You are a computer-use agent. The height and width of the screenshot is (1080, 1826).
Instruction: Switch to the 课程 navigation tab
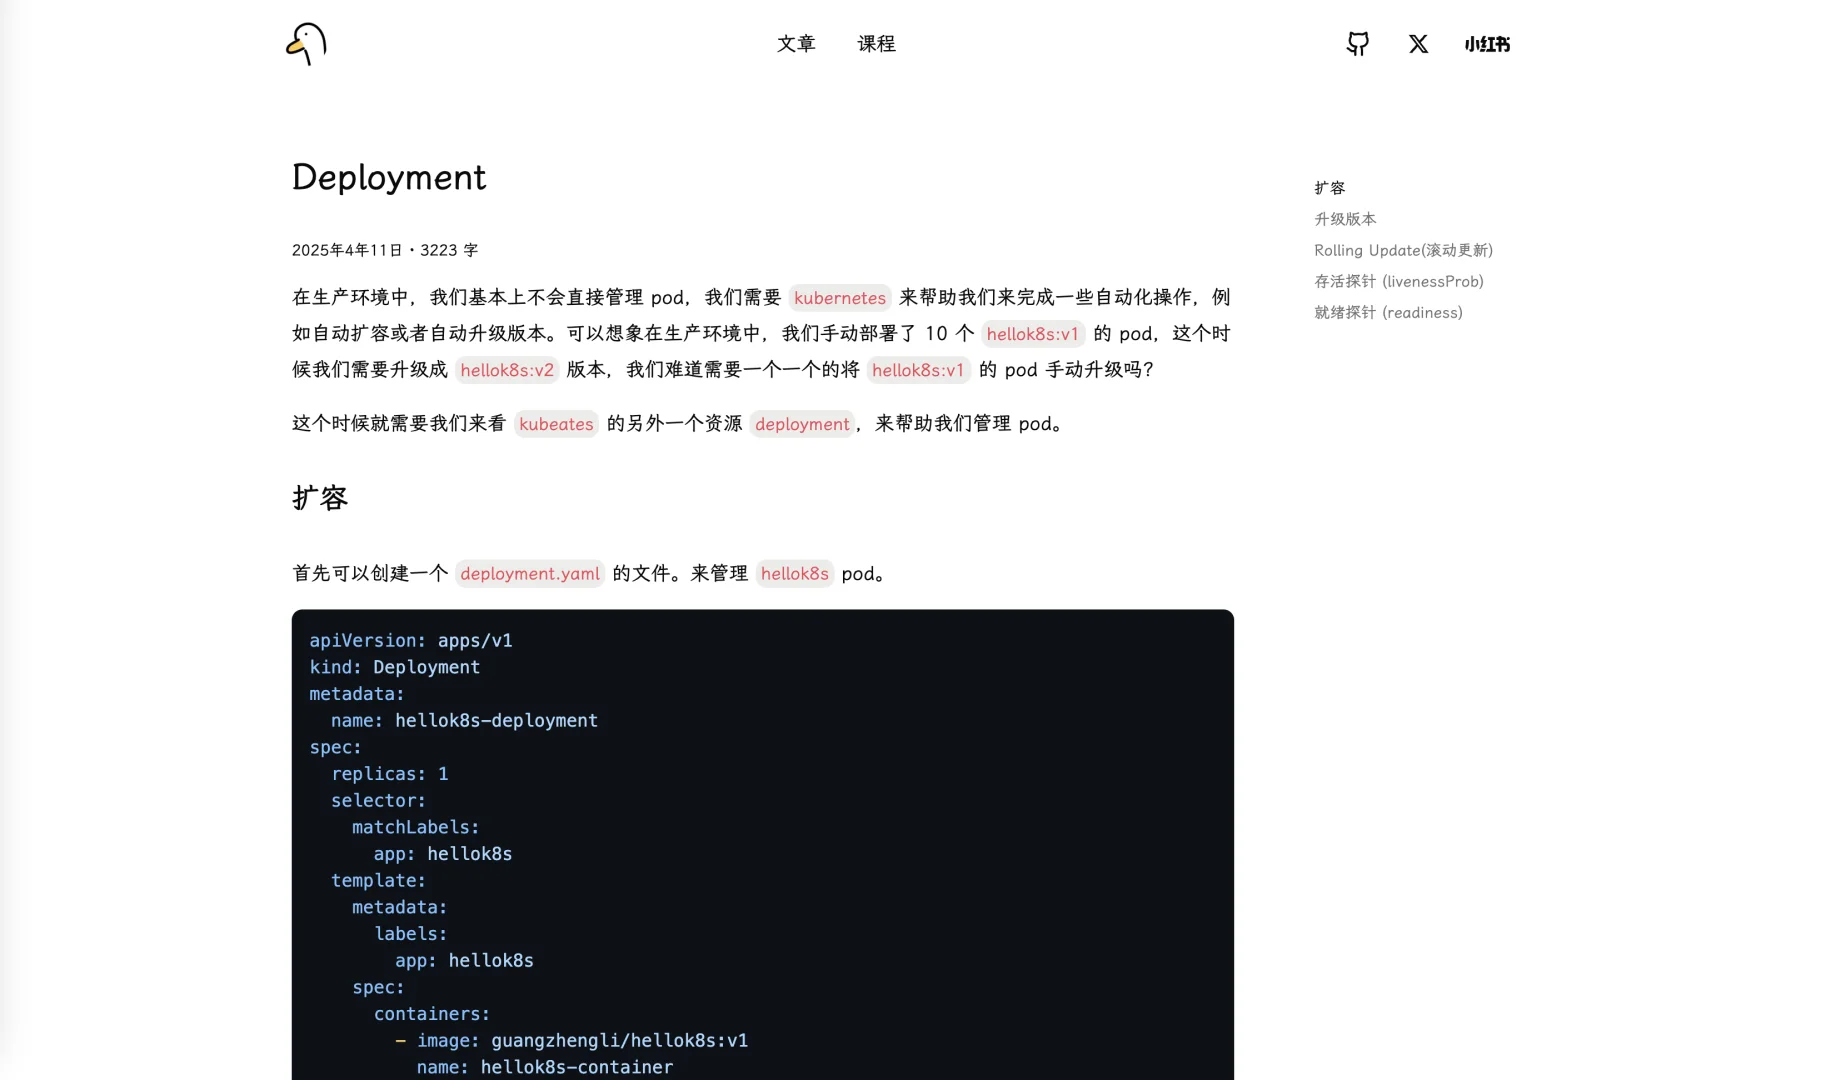(876, 44)
